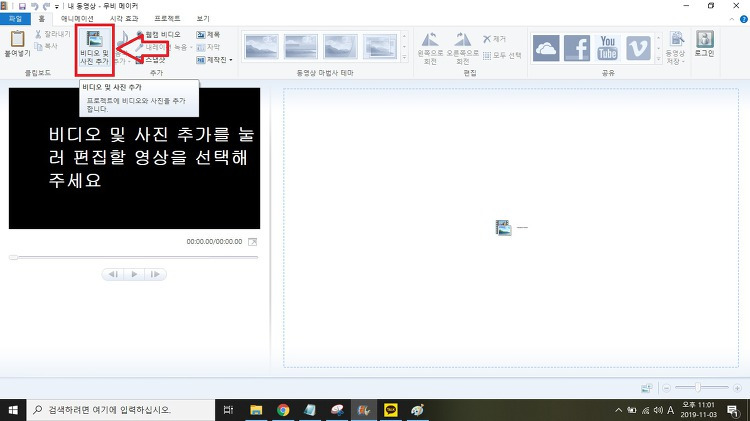Select the fourth AutoMovie theme thumbnail

point(380,46)
